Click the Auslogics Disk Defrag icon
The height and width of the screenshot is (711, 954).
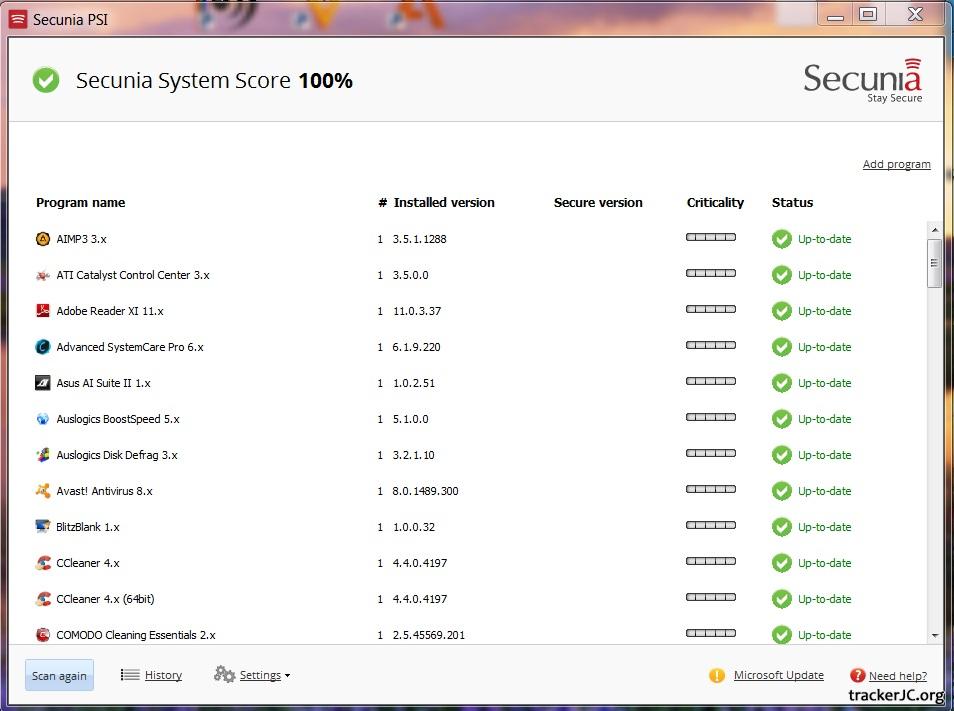click(x=43, y=455)
